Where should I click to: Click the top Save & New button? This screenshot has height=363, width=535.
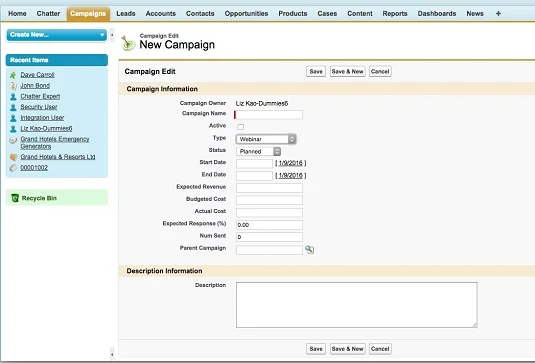click(x=348, y=72)
